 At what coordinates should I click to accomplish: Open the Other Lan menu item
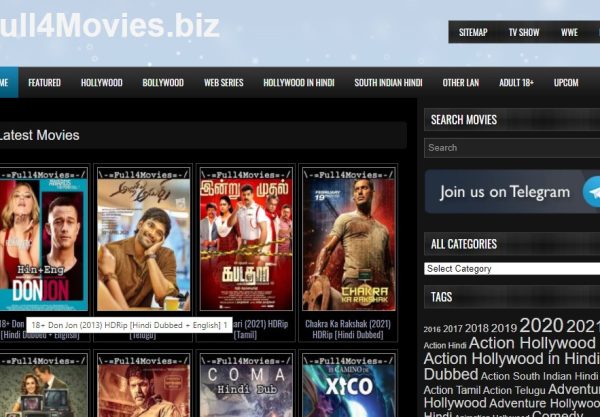pyautogui.click(x=461, y=83)
